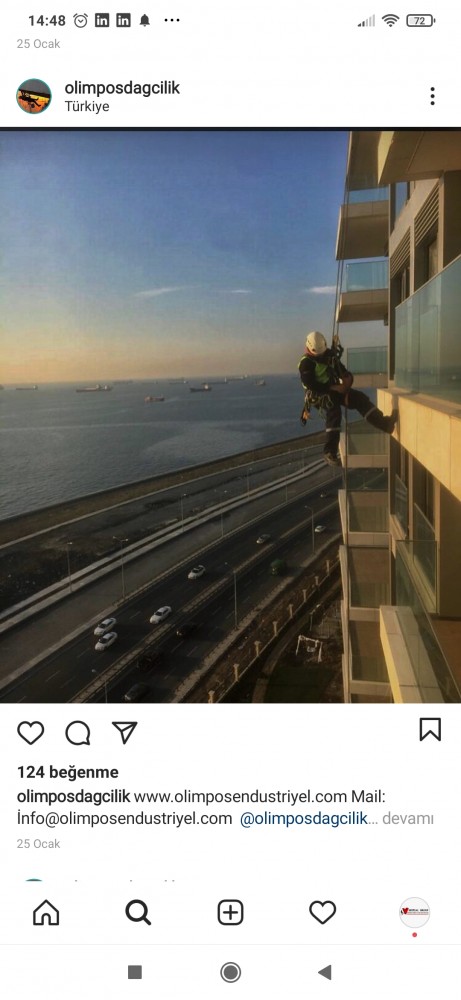Tap Android back navigation triangle

click(x=325, y=972)
